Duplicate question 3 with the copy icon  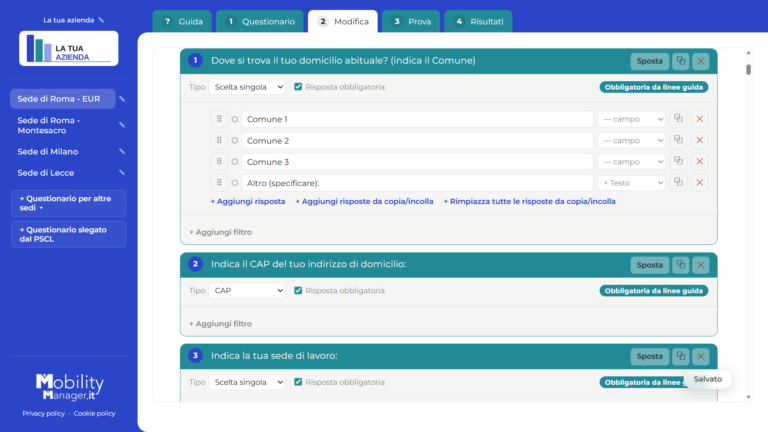(x=681, y=357)
